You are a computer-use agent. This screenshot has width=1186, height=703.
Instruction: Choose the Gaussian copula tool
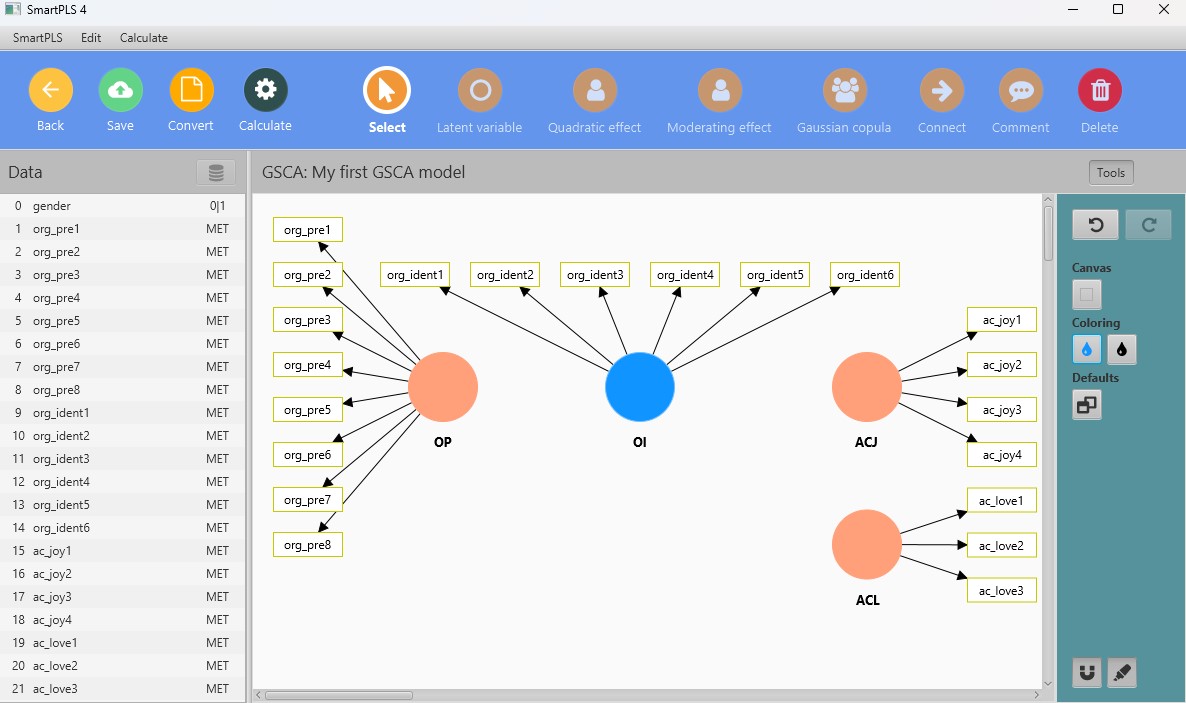[x=844, y=91]
